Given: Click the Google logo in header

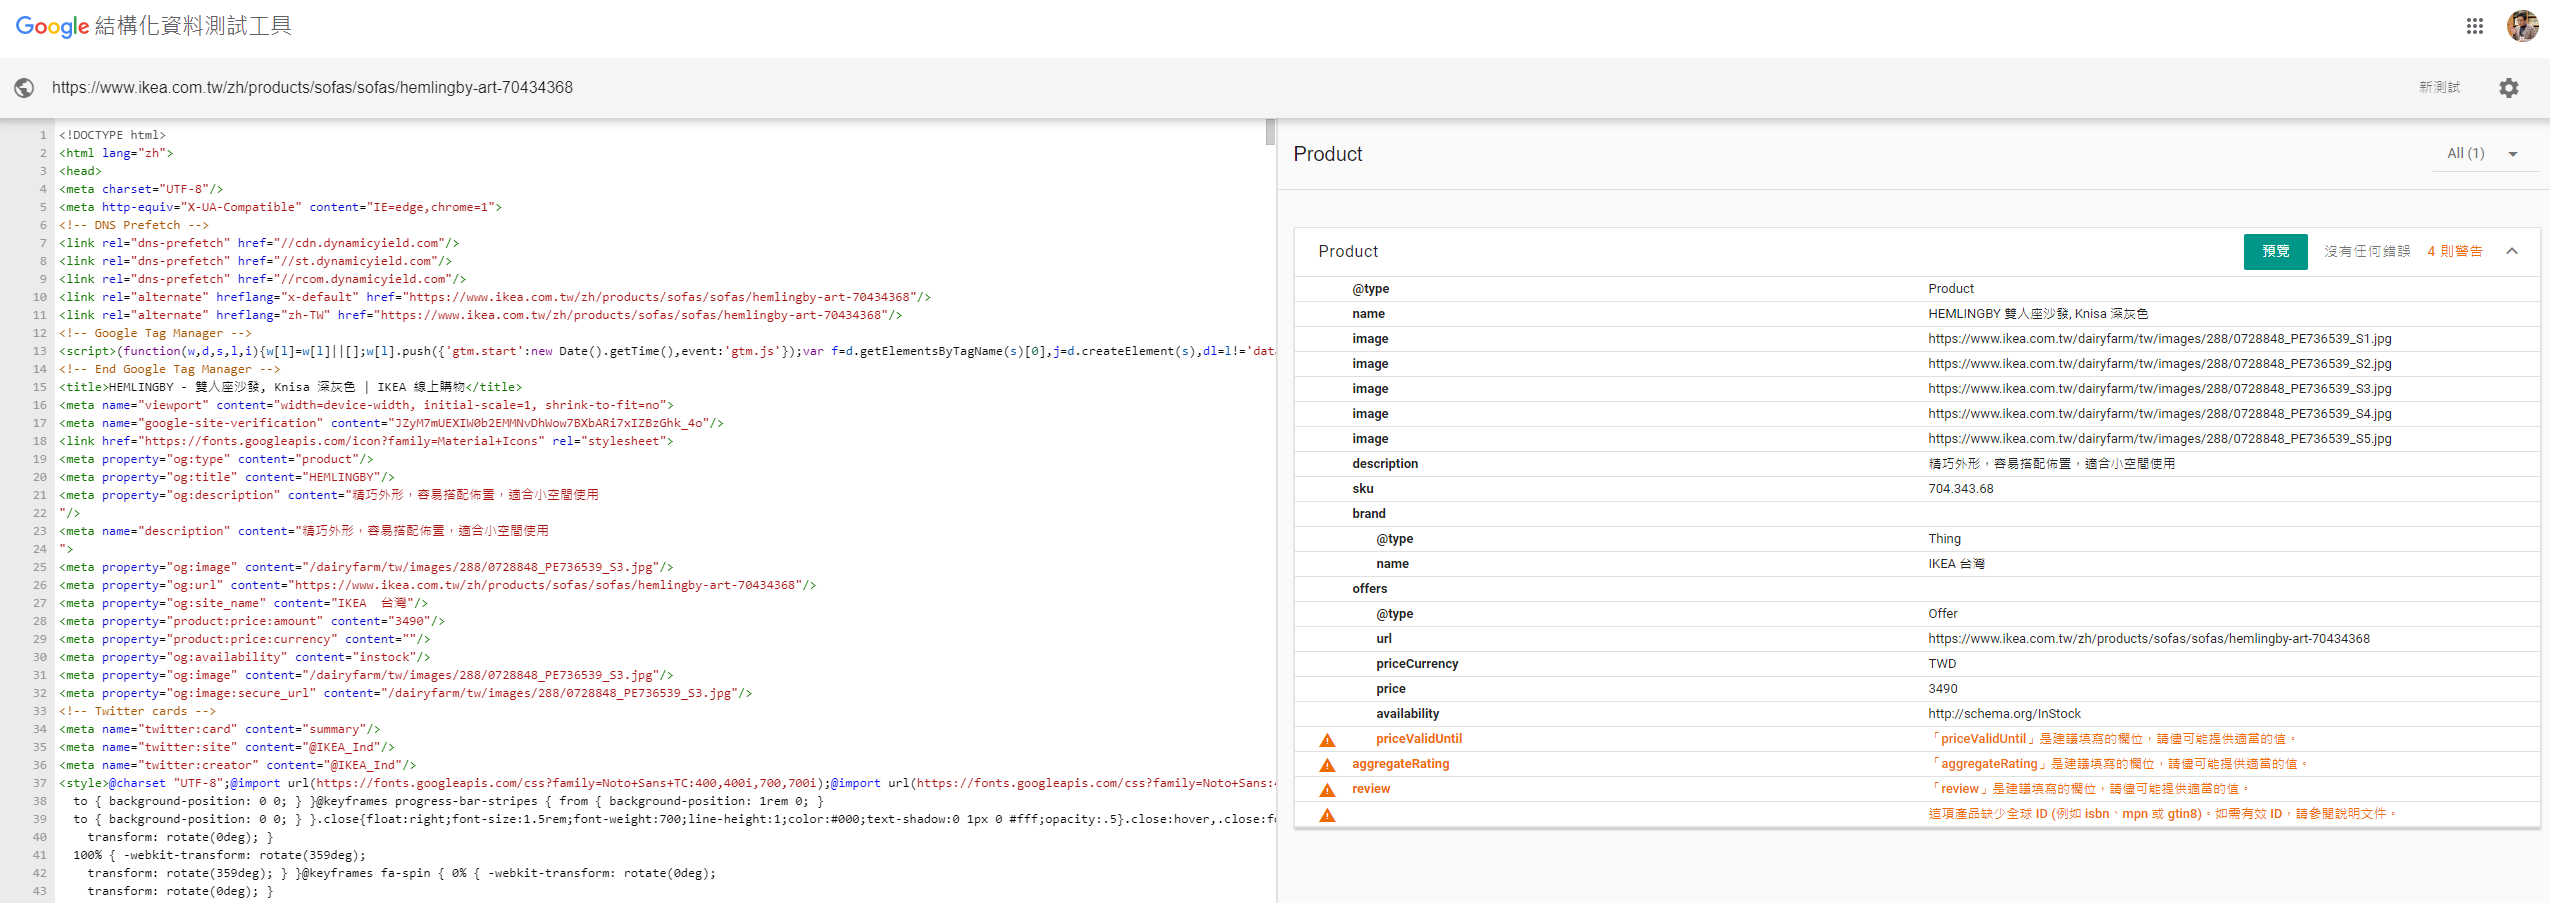Looking at the screenshot, I should click(x=52, y=26).
